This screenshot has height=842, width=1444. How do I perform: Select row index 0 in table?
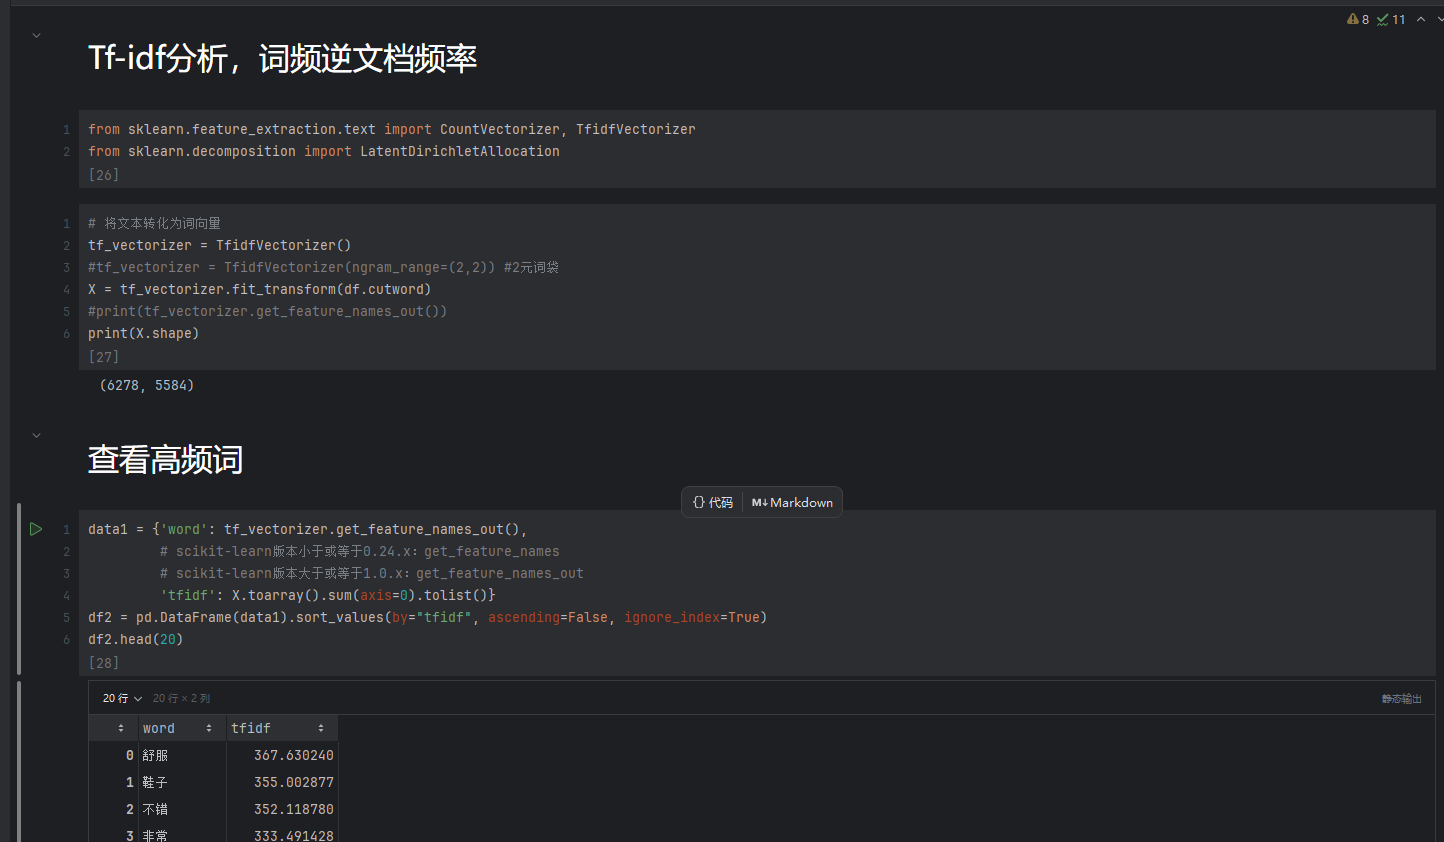coord(129,755)
